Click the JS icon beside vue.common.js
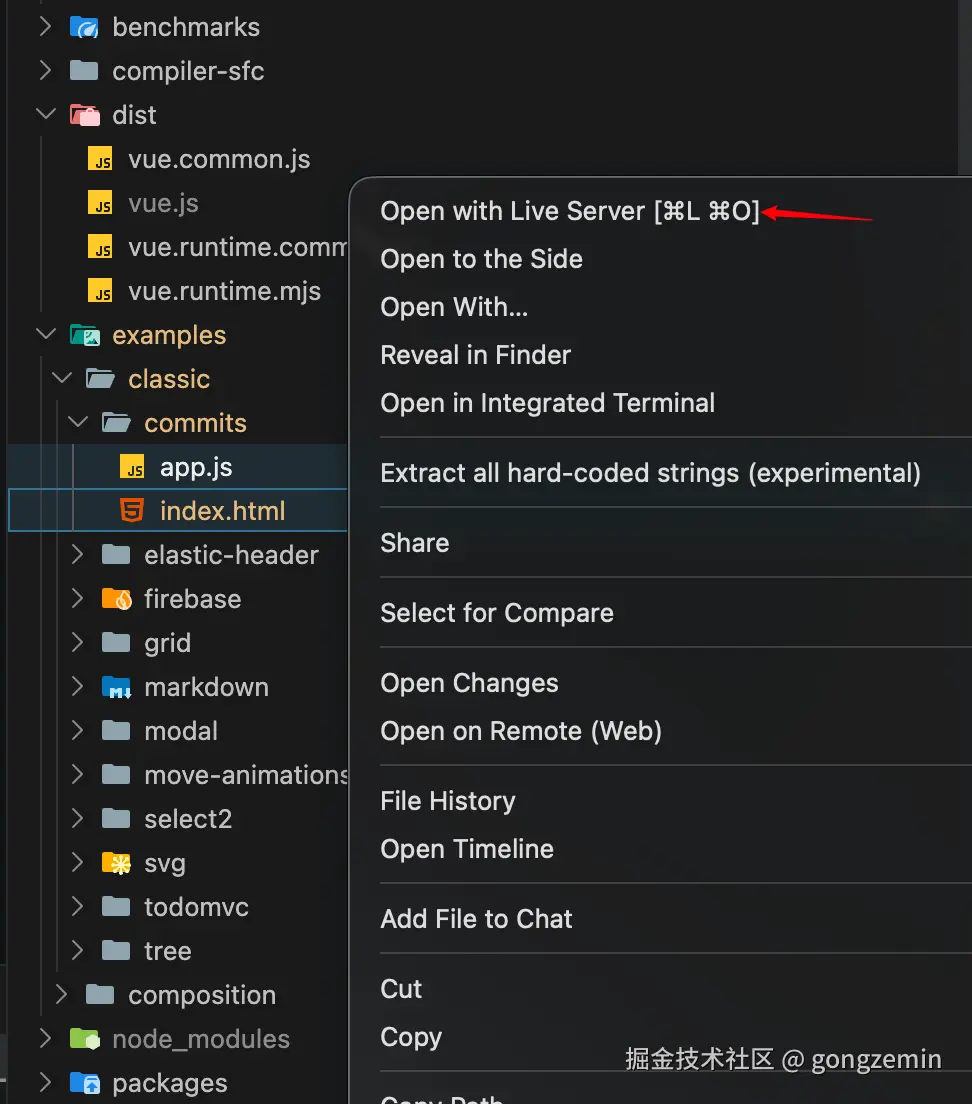The image size is (972, 1104). click(100, 159)
